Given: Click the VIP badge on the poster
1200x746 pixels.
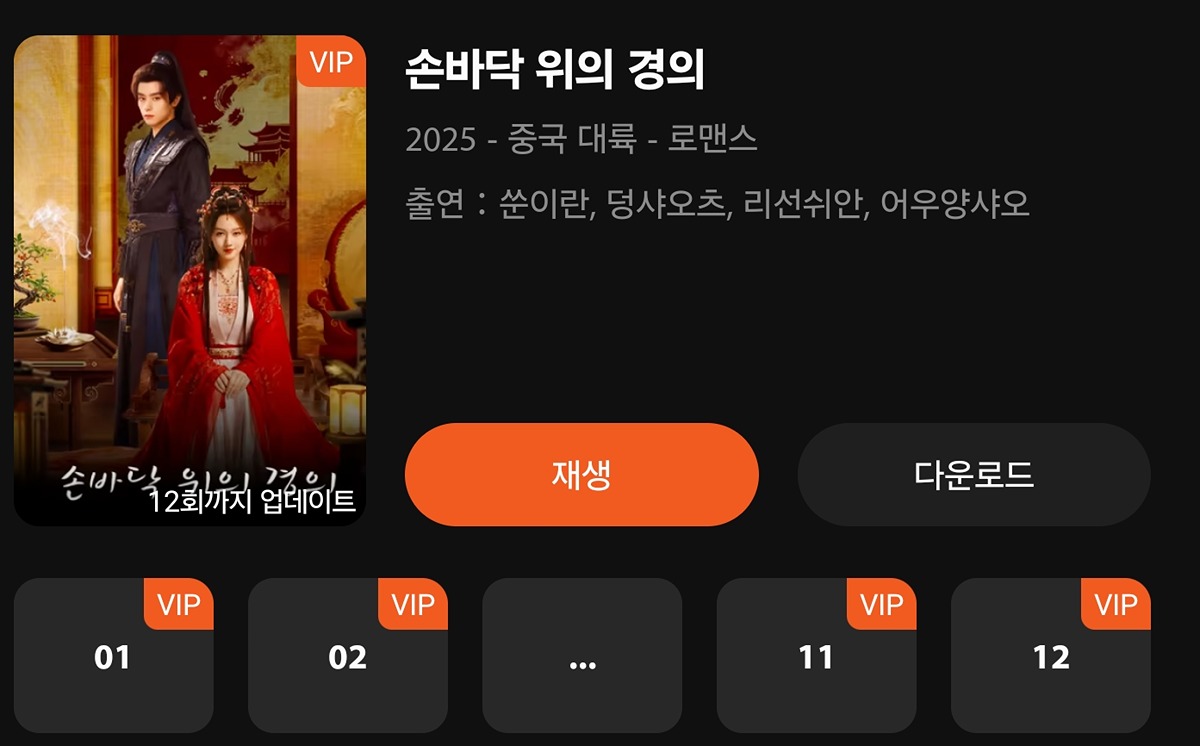Looking at the screenshot, I should [x=332, y=61].
